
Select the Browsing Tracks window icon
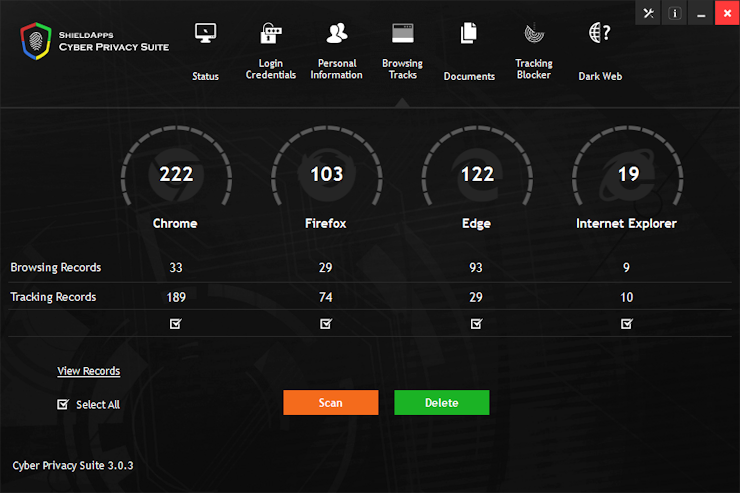point(403,33)
